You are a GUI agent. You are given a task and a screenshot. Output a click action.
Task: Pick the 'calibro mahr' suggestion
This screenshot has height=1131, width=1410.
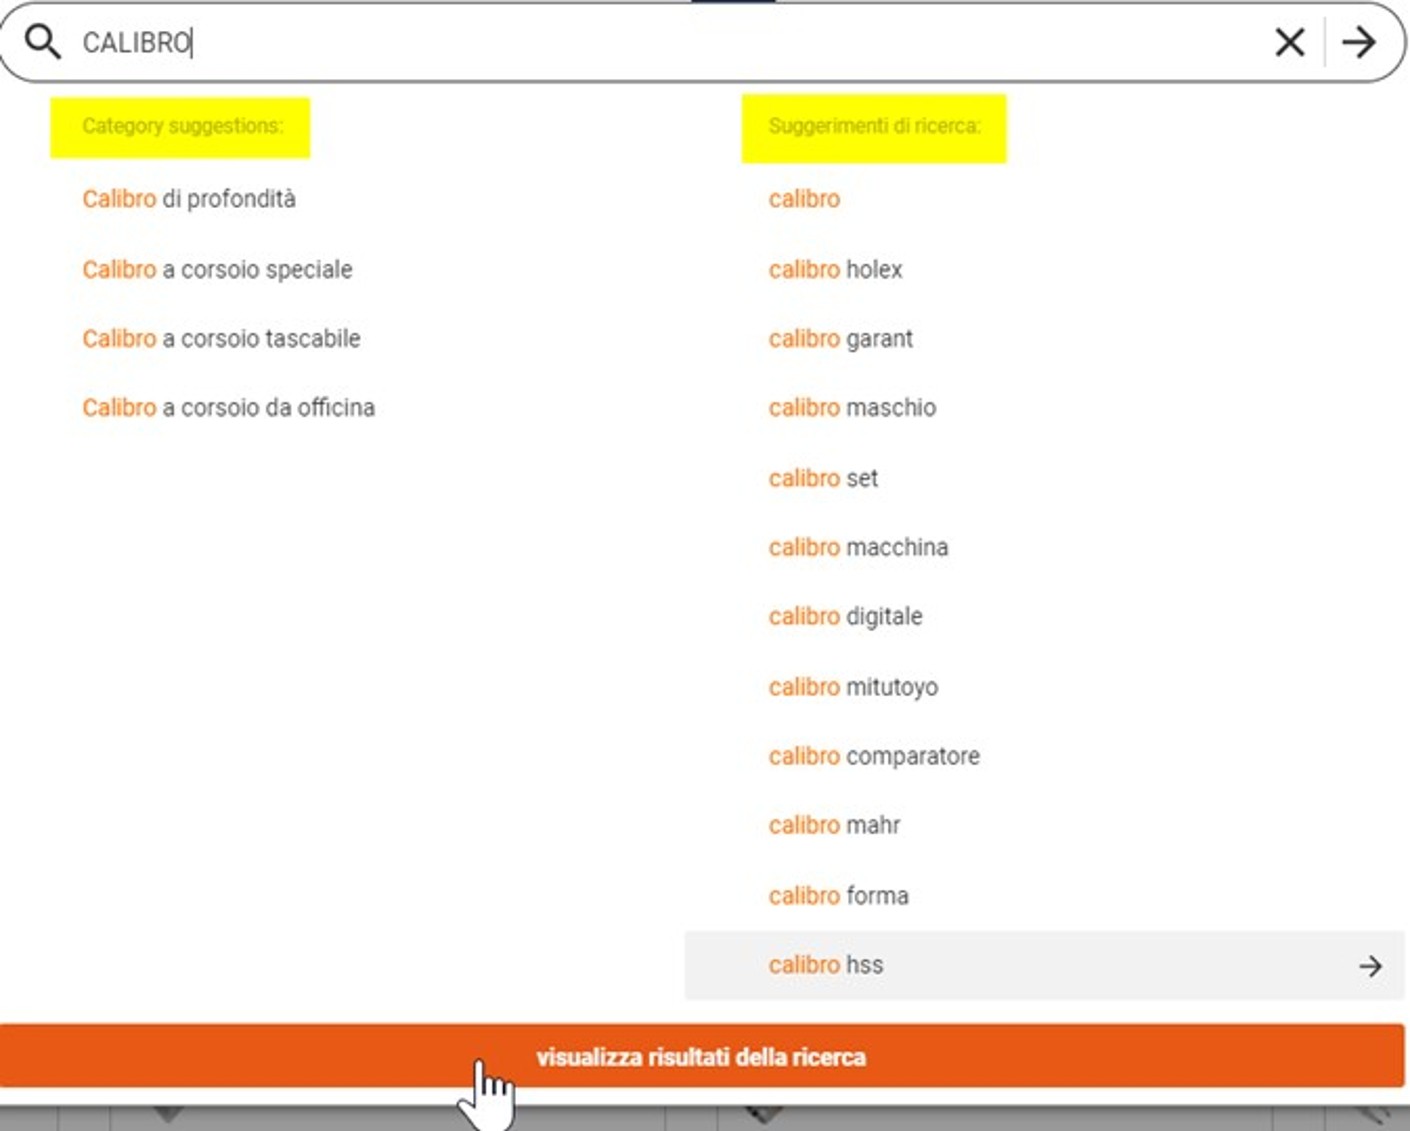[834, 825]
